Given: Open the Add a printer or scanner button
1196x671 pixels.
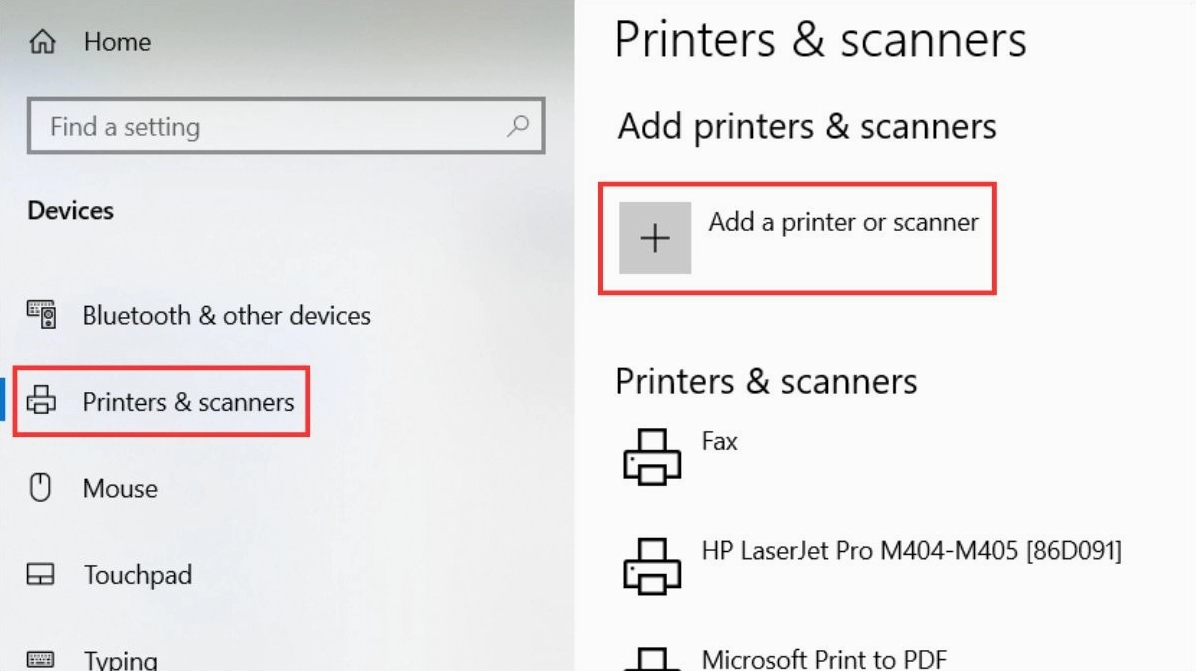Looking at the screenshot, I should click(795, 238).
